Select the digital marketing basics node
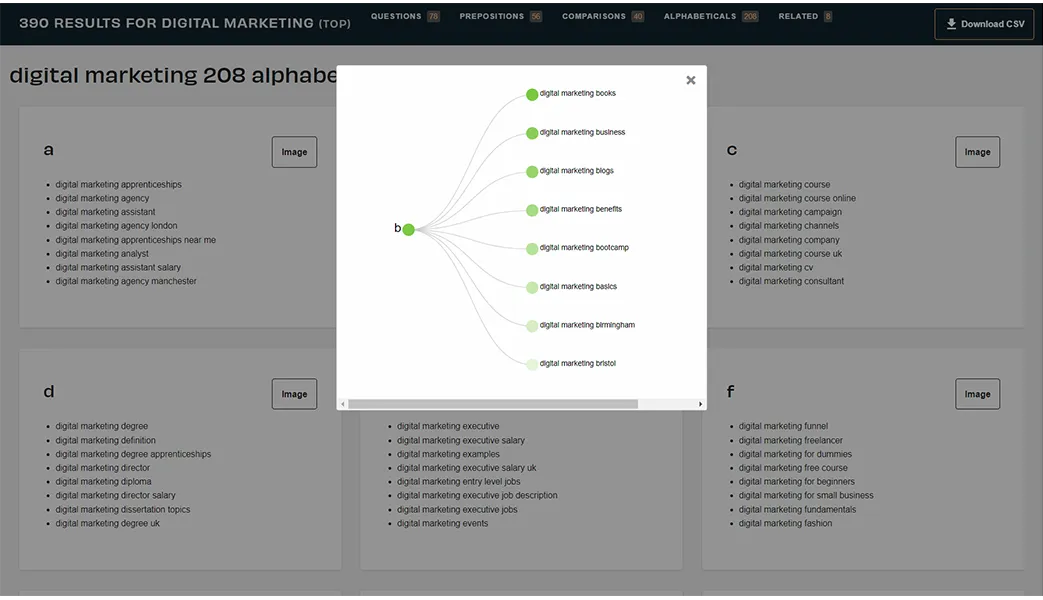The height and width of the screenshot is (600, 1043). (x=532, y=287)
